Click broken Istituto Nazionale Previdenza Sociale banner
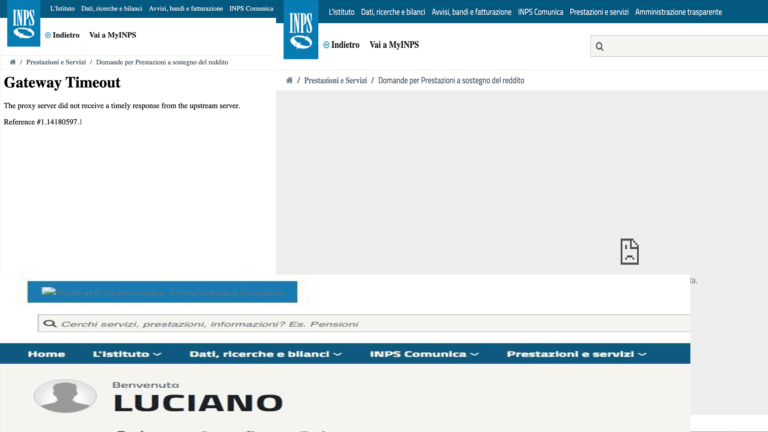Image resolution: width=768 pixels, height=432 pixels. coord(162,292)
